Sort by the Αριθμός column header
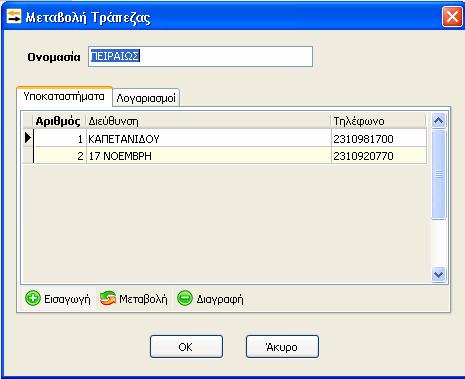 58,121
